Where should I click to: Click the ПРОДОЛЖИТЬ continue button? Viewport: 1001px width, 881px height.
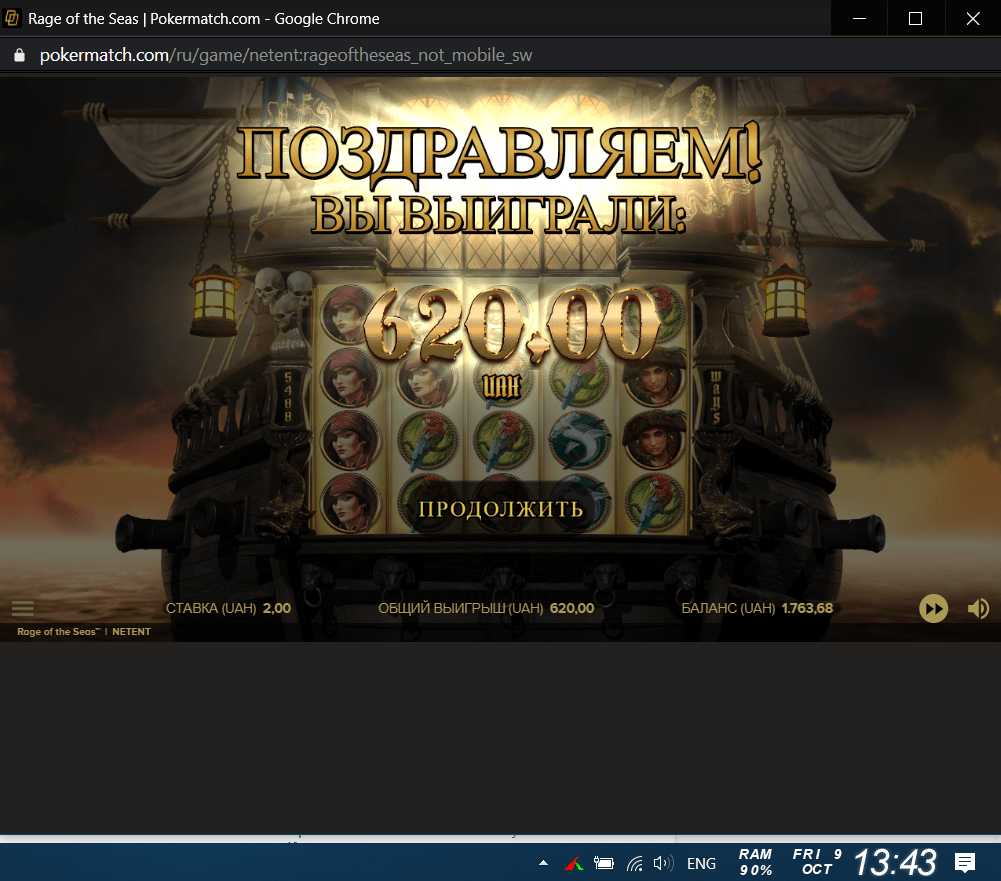500,509
